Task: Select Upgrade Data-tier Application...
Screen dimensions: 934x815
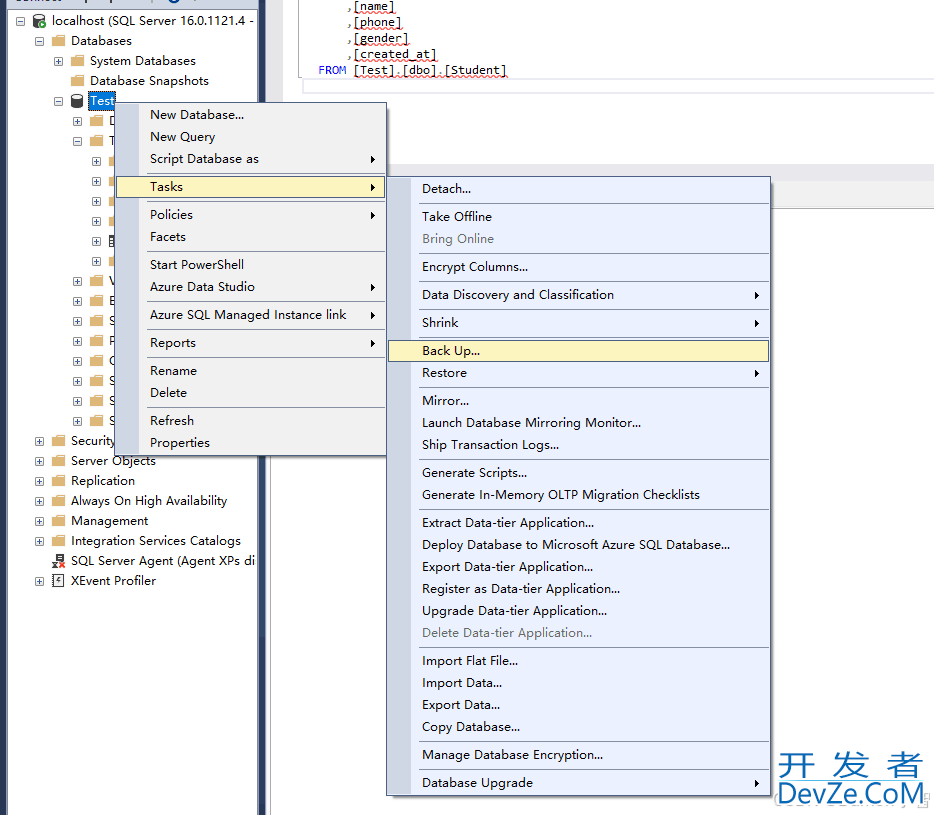Action: coord(578,611)
